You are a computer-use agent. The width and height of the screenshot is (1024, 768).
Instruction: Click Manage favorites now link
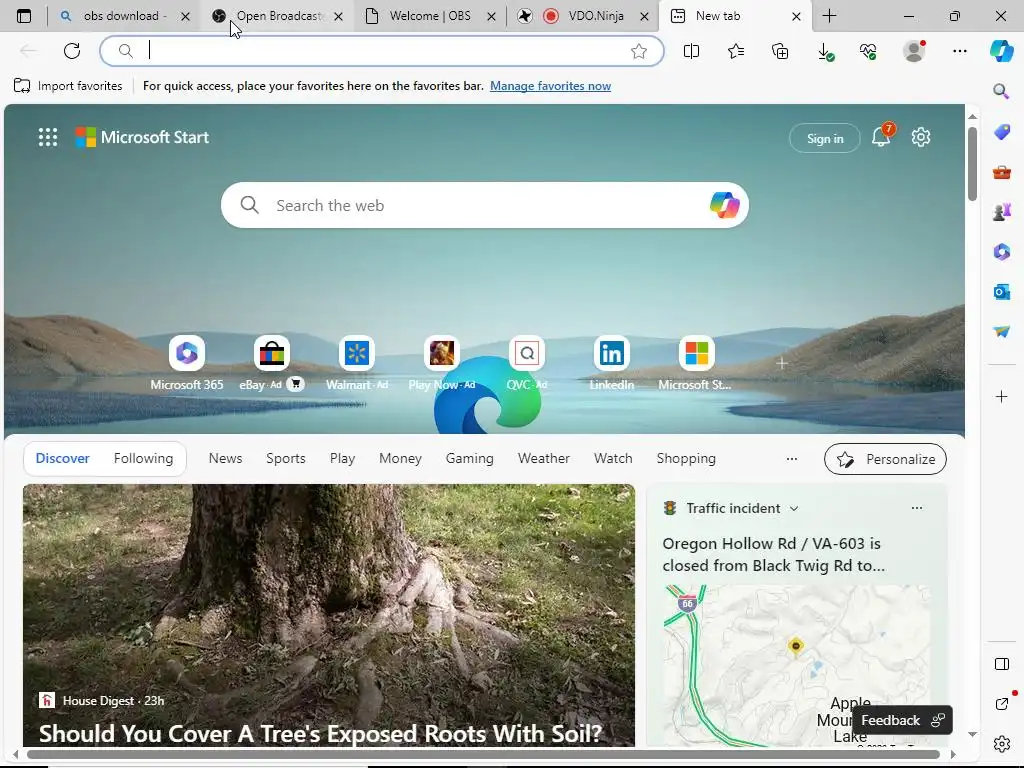pos(550,86)
